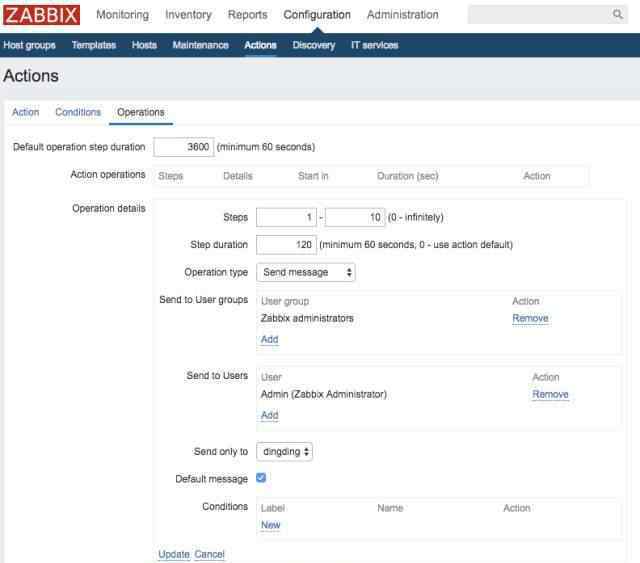Screen dimensions: 640x563
Task: Click the Duration (sec) column header
Action: click(x=407, y=176)
